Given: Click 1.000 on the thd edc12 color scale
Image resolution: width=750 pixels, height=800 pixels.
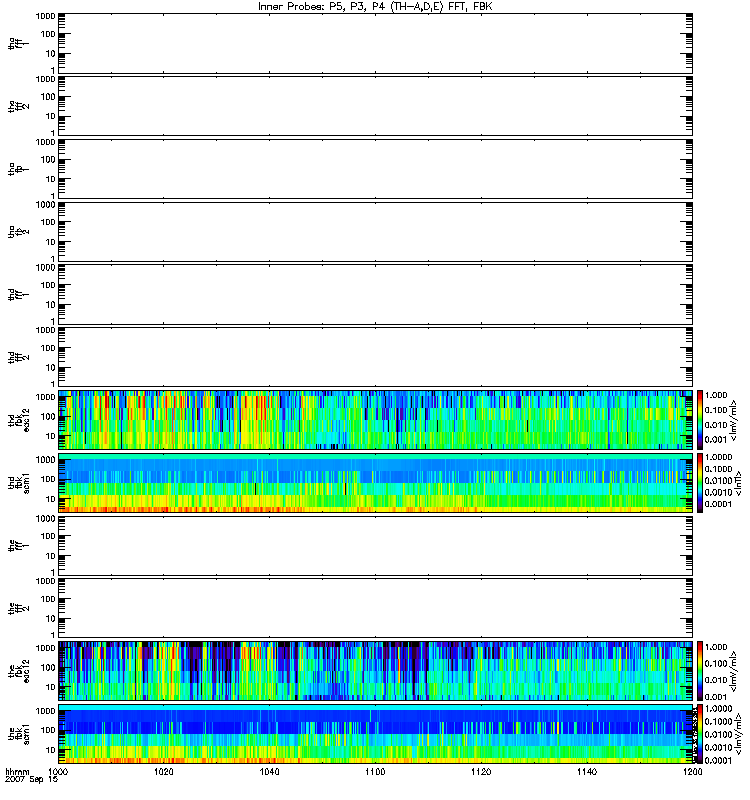Looking at the screenshot, I should point(716,395).
